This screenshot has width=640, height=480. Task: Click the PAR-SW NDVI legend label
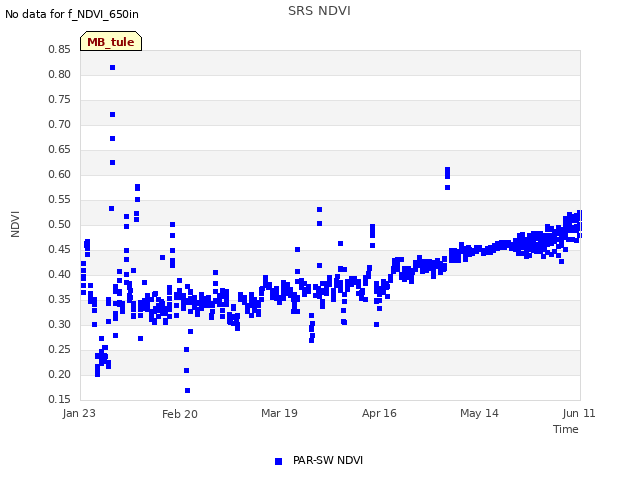[328, 460]
